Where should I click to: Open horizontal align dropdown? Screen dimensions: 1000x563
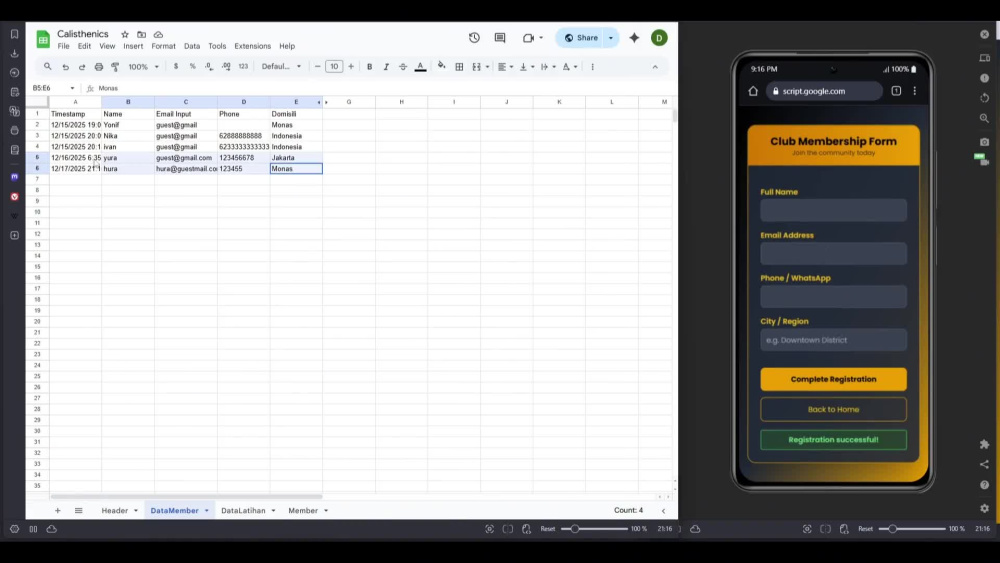(505, 66)
